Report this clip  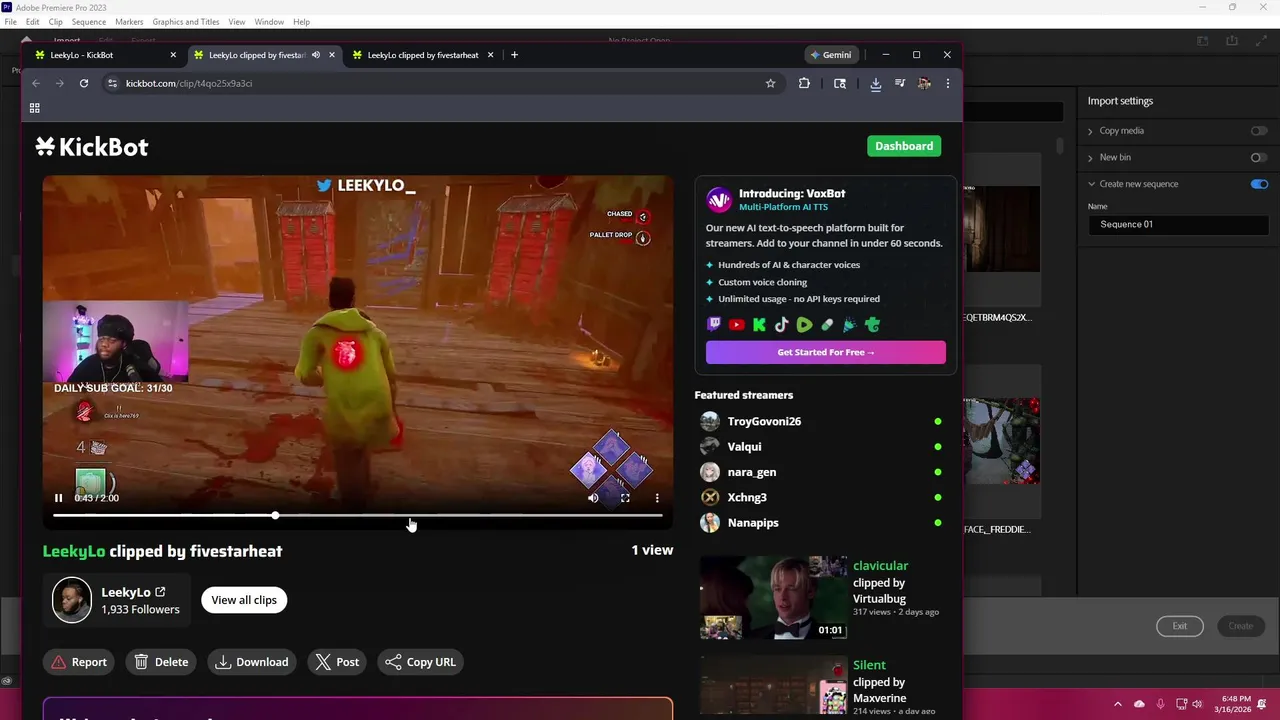coord(79,662)
